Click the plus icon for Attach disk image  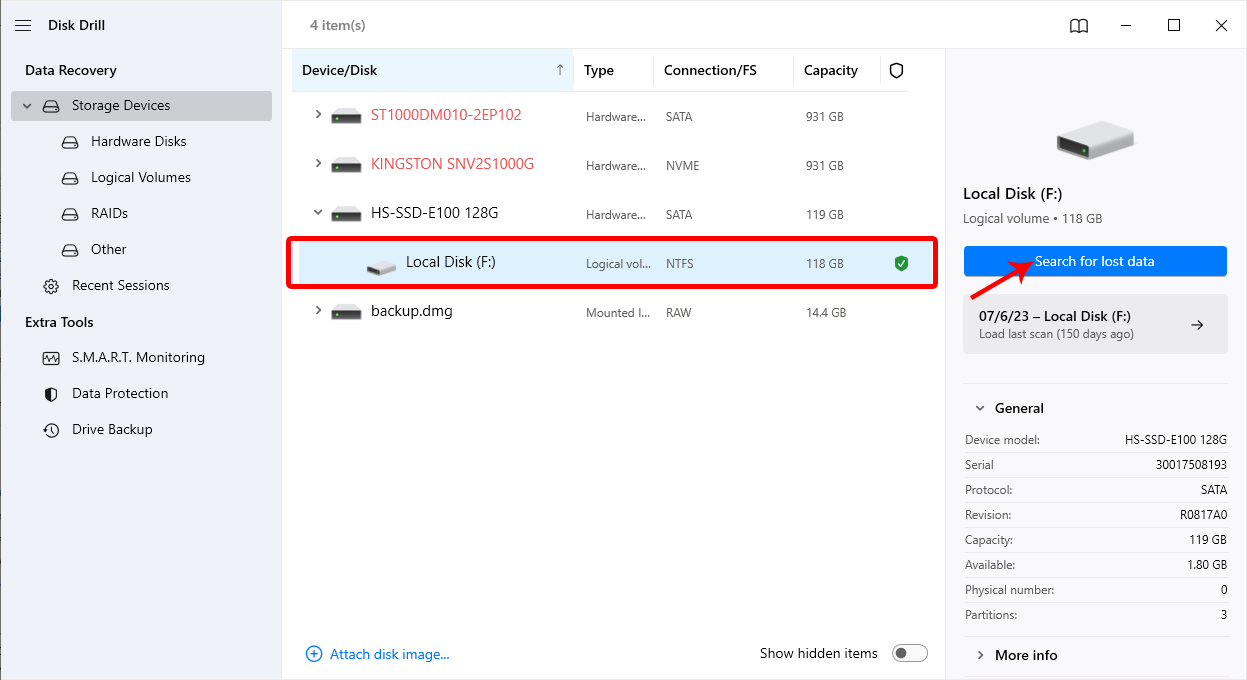(x=314, y=654)
